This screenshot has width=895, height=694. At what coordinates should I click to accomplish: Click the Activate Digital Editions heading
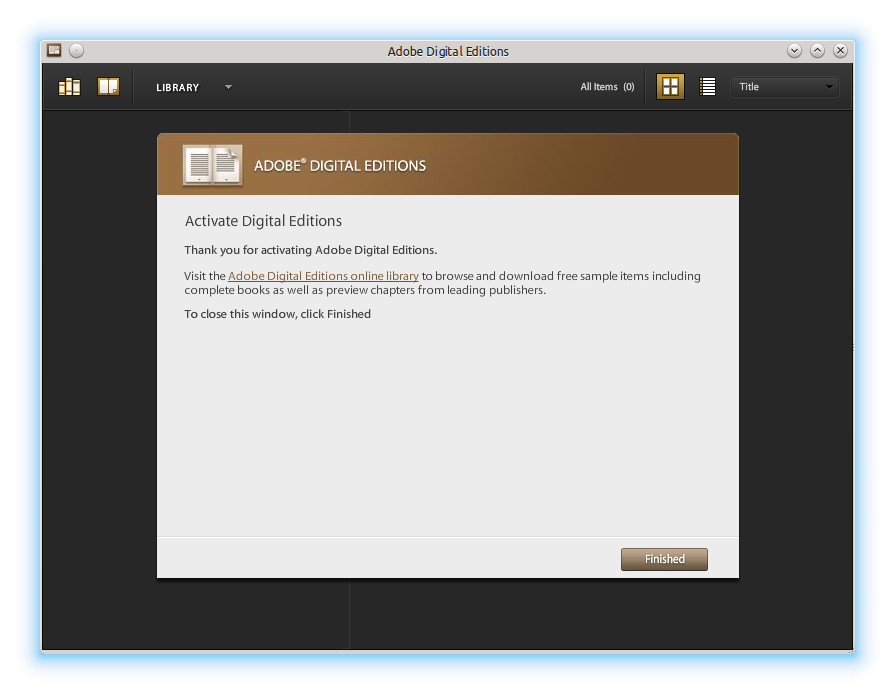click(x=263, y=221)
